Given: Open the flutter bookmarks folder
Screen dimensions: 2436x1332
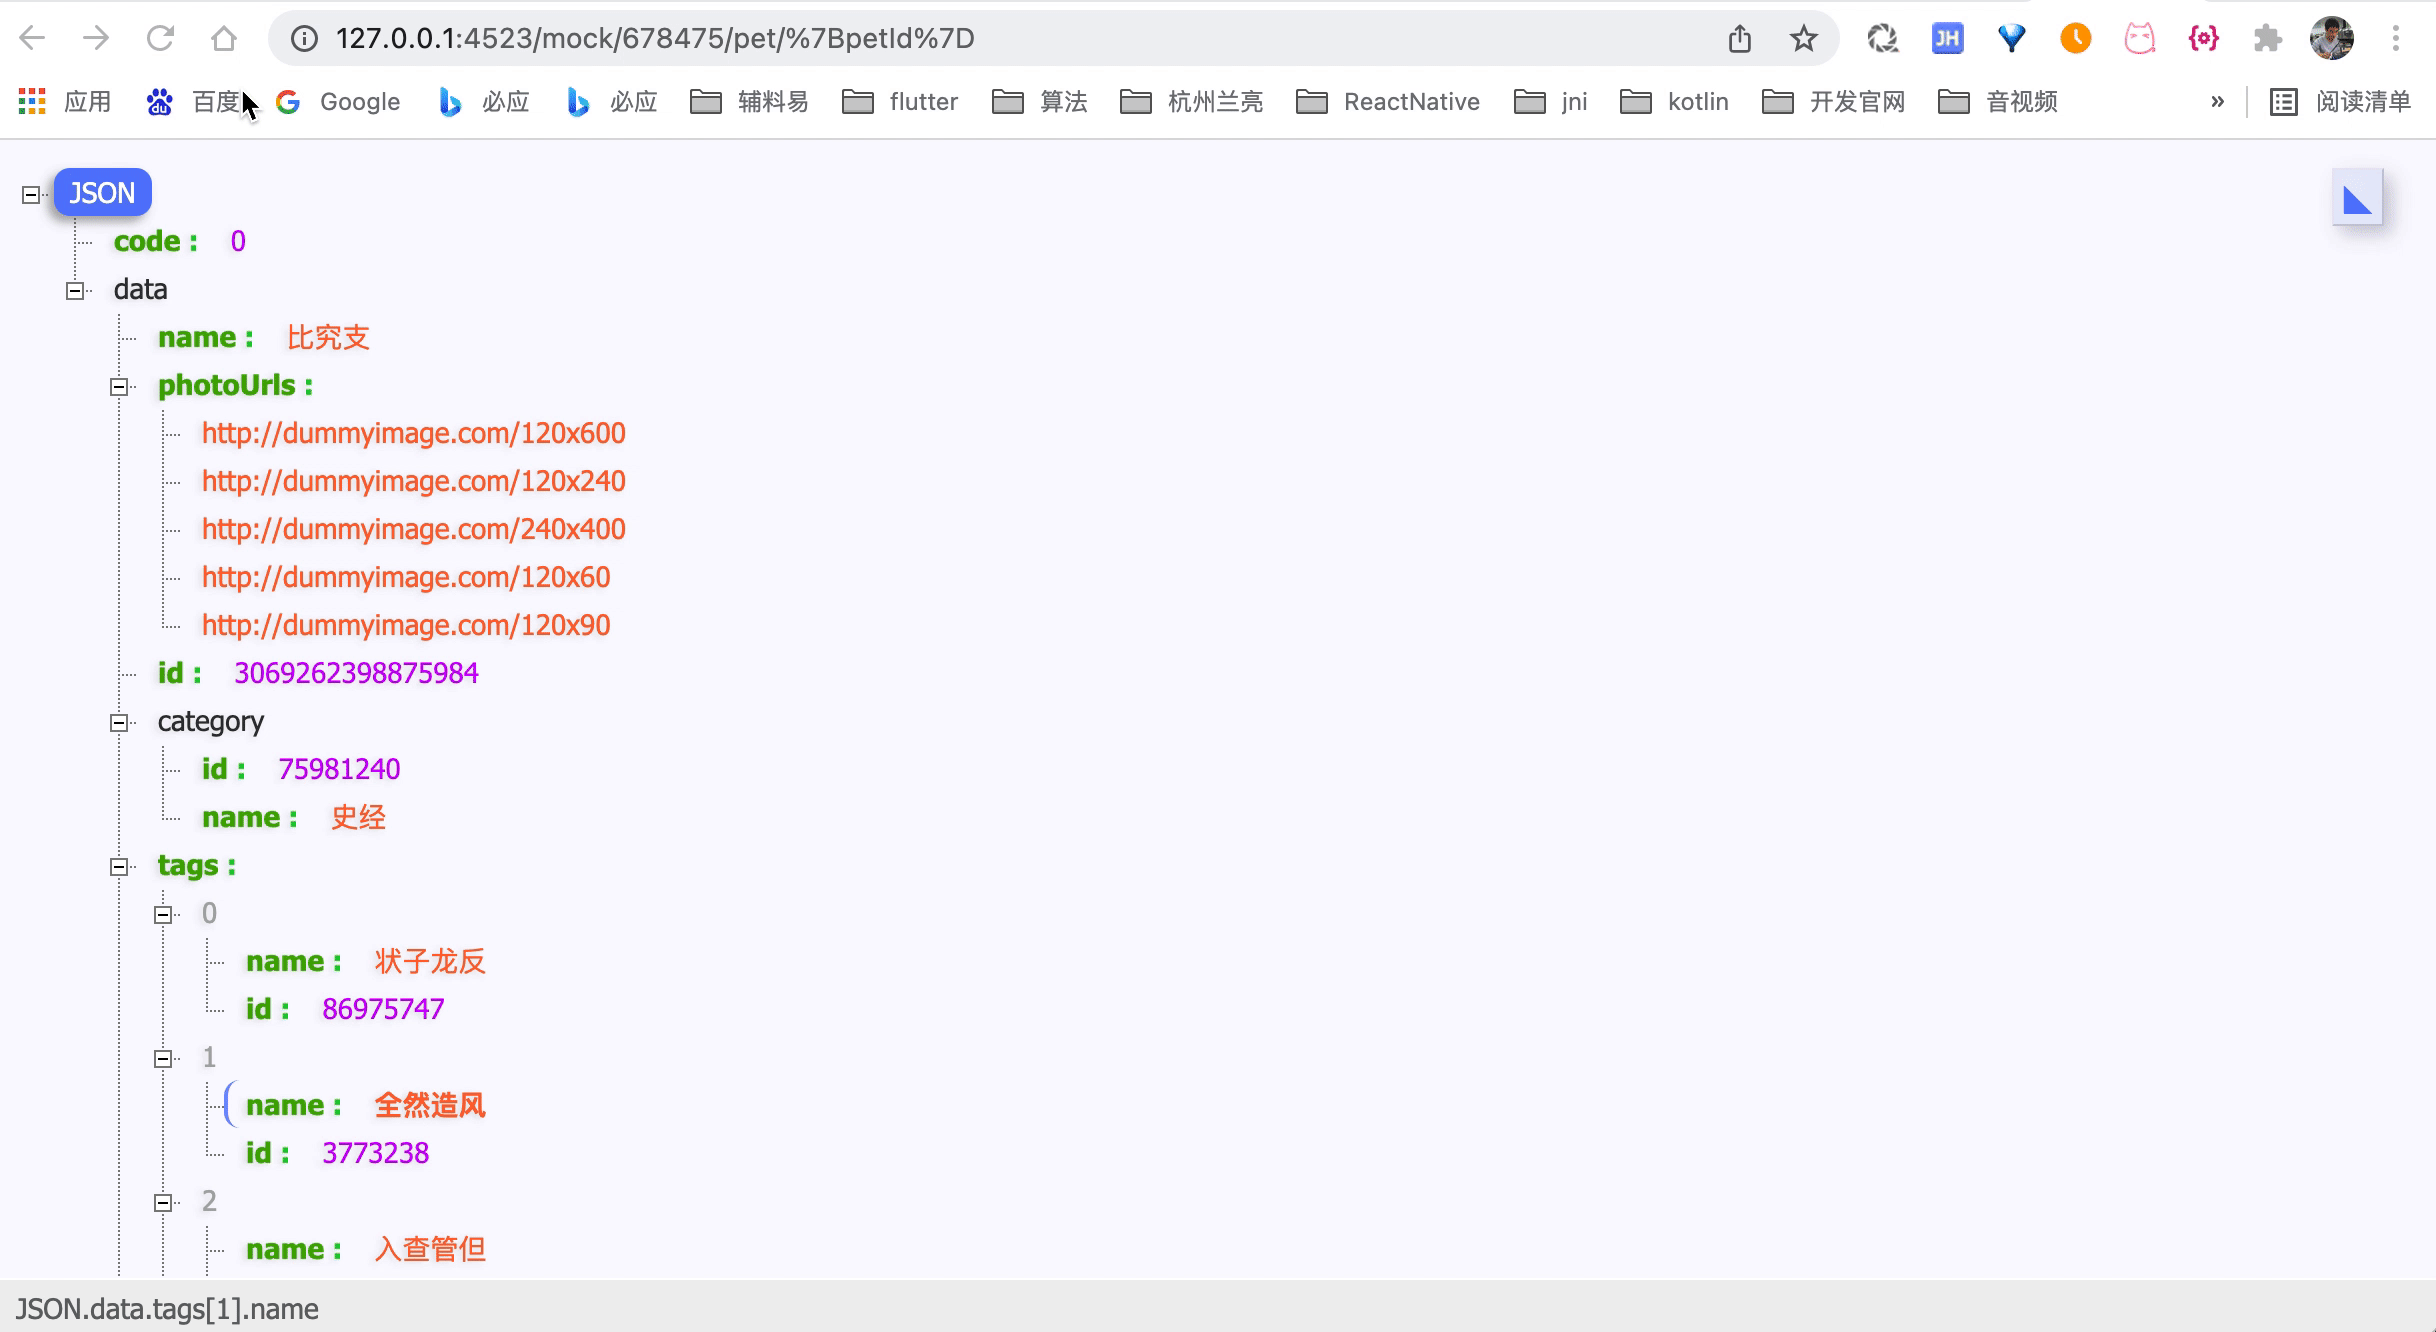Looking at the screenshot, I should [900, 102].
